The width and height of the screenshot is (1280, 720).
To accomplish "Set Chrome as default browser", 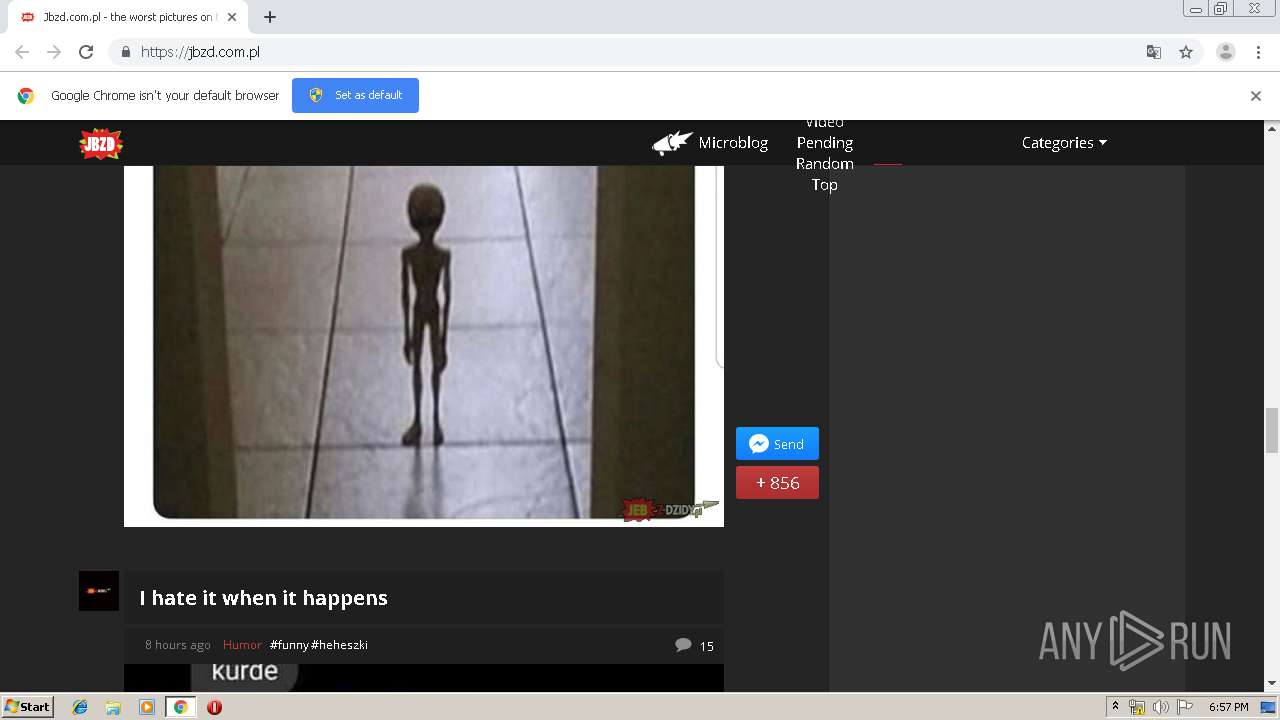I will 355,95.
